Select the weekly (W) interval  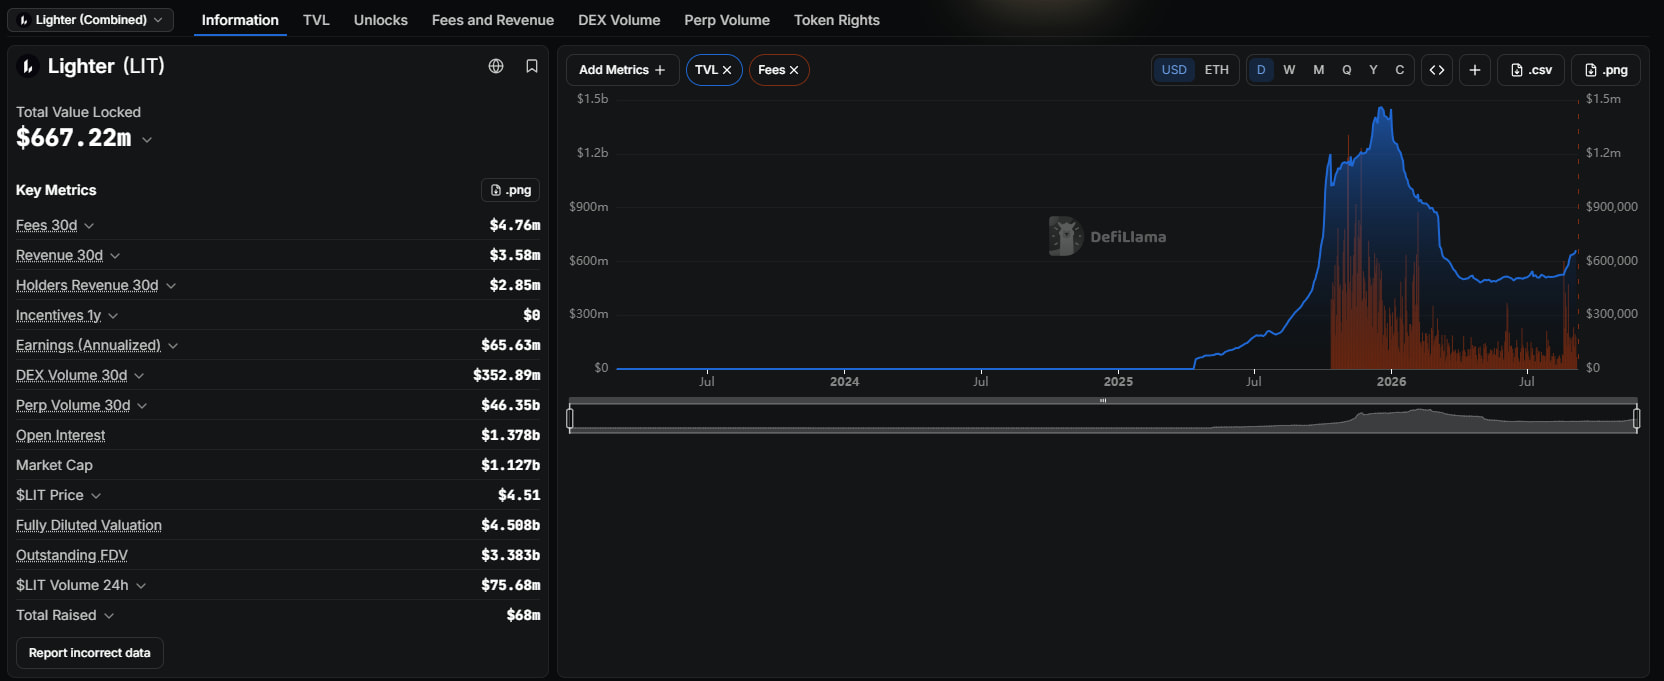(1289, 70)
